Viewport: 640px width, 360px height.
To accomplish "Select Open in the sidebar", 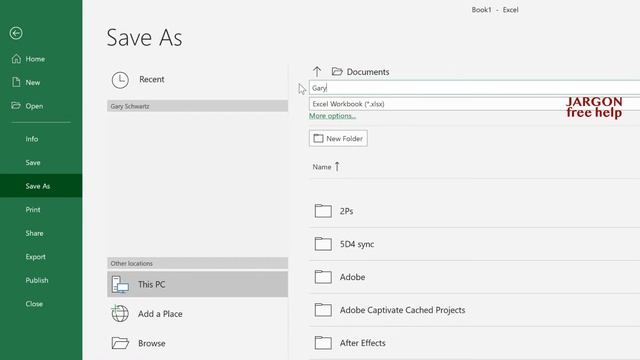I will (34, 106).
